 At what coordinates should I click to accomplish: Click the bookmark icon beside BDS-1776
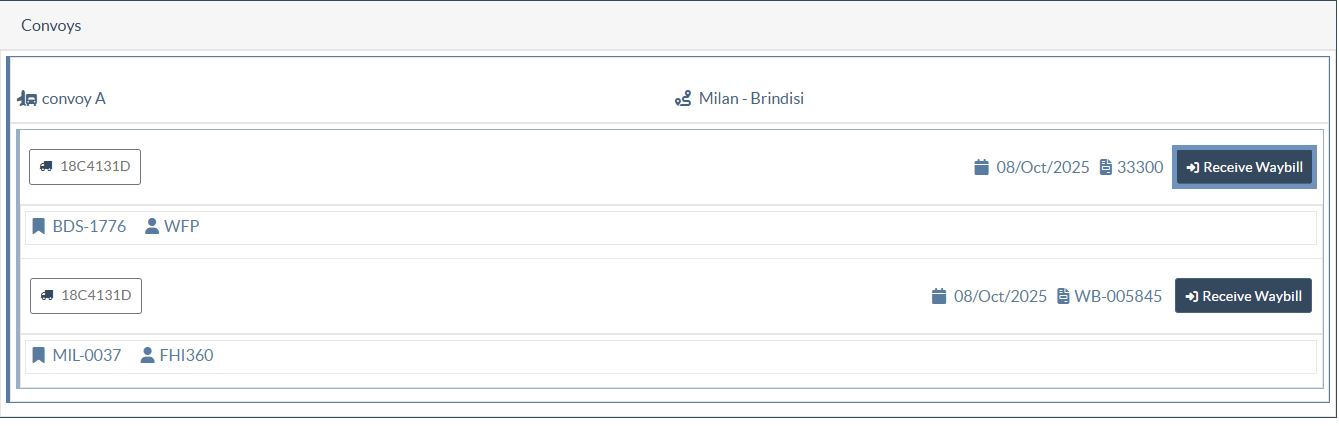(39, 226)
